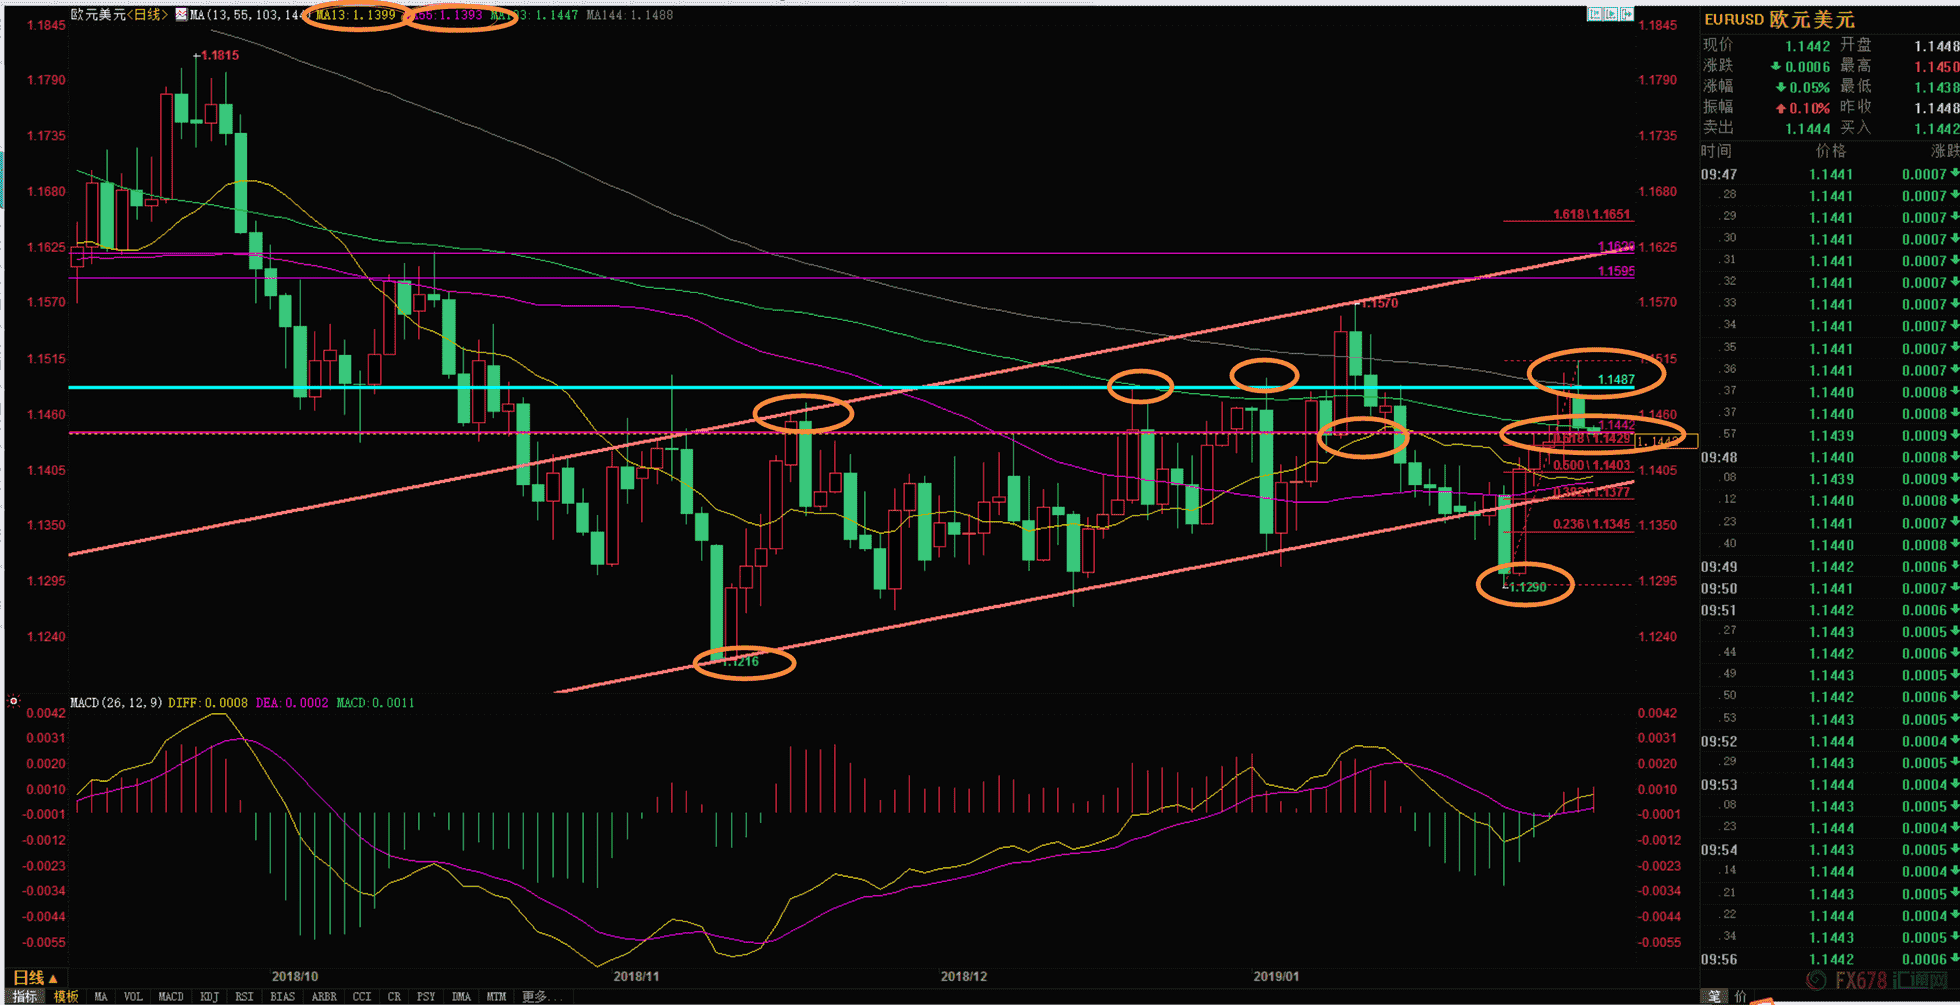Click the exit-arrow icon above price axis
Image resolution: width=1960 pixels, height=1005 pixels.
[1627, 14]
